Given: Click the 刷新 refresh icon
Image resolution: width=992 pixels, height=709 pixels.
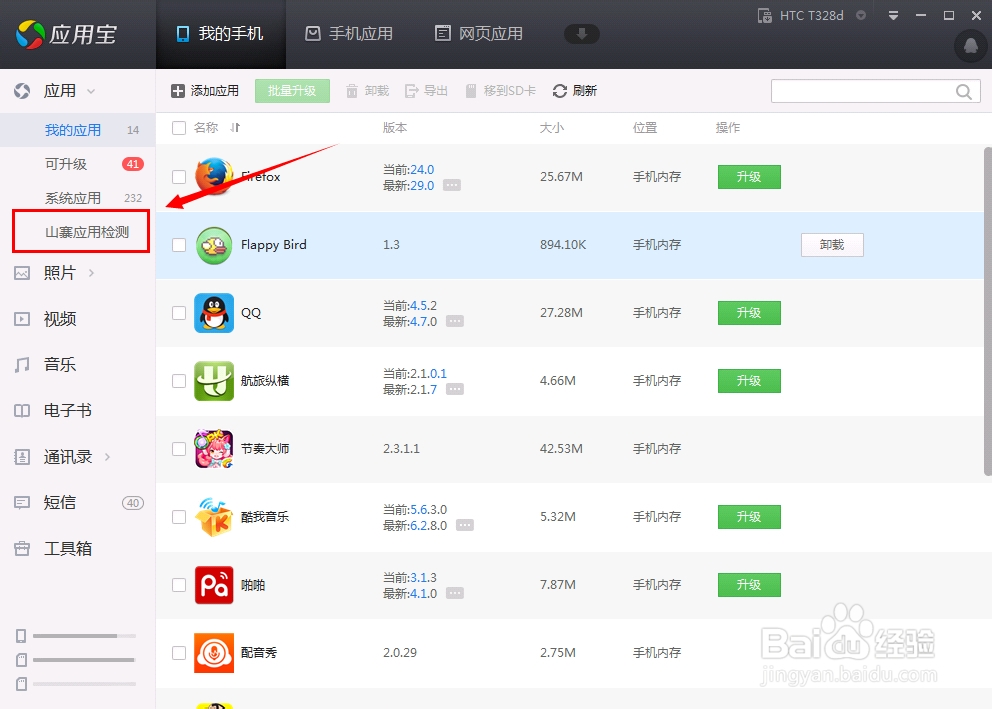Looking at the screenshot, I should click(560, 91).
